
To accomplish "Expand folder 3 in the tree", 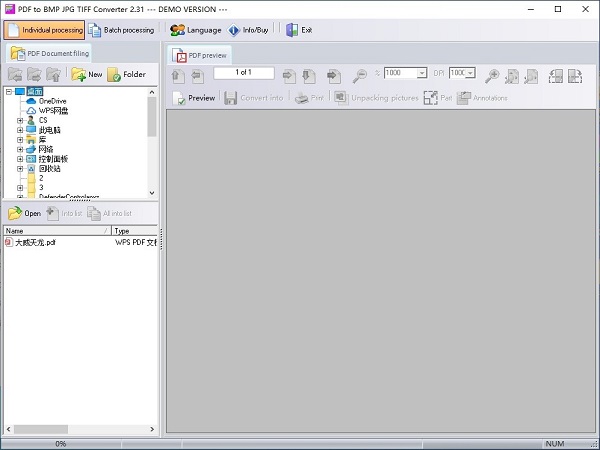I will [20, 188].
